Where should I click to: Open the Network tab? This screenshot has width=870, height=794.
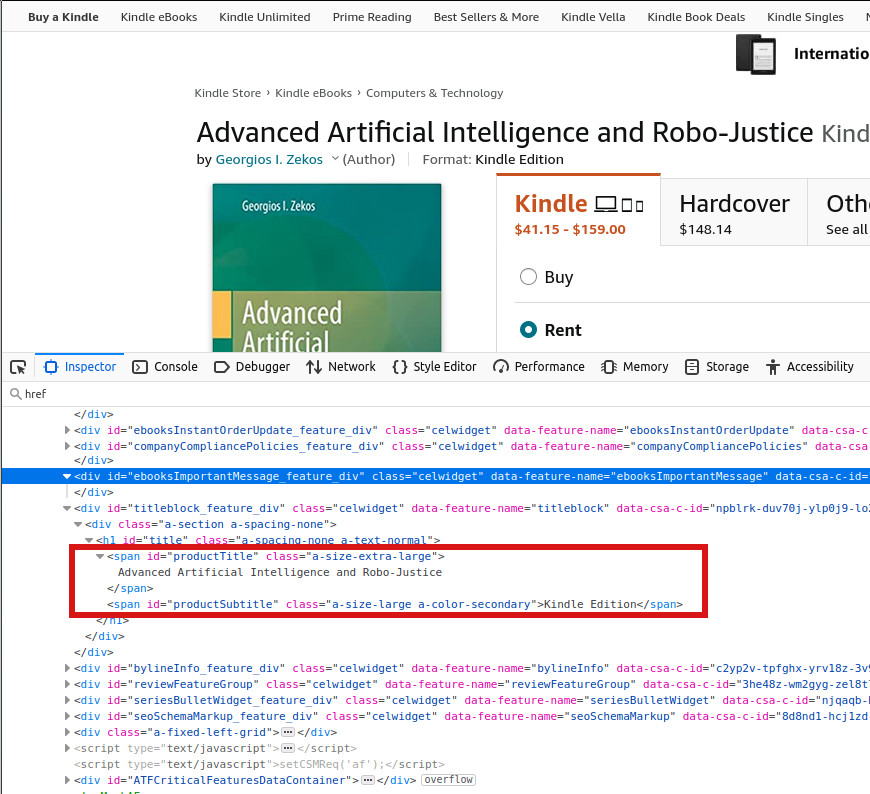(x=341, y=367)
